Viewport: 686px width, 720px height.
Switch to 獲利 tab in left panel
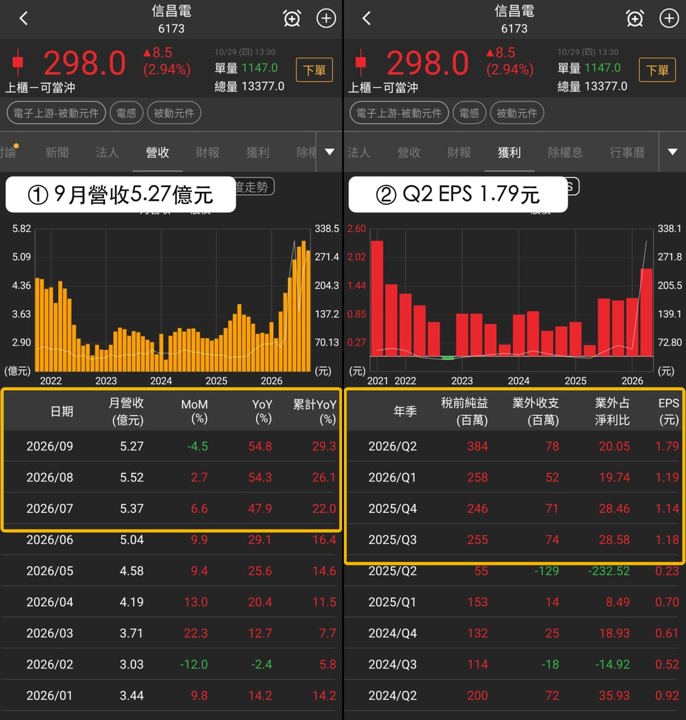tap(258, 152)
